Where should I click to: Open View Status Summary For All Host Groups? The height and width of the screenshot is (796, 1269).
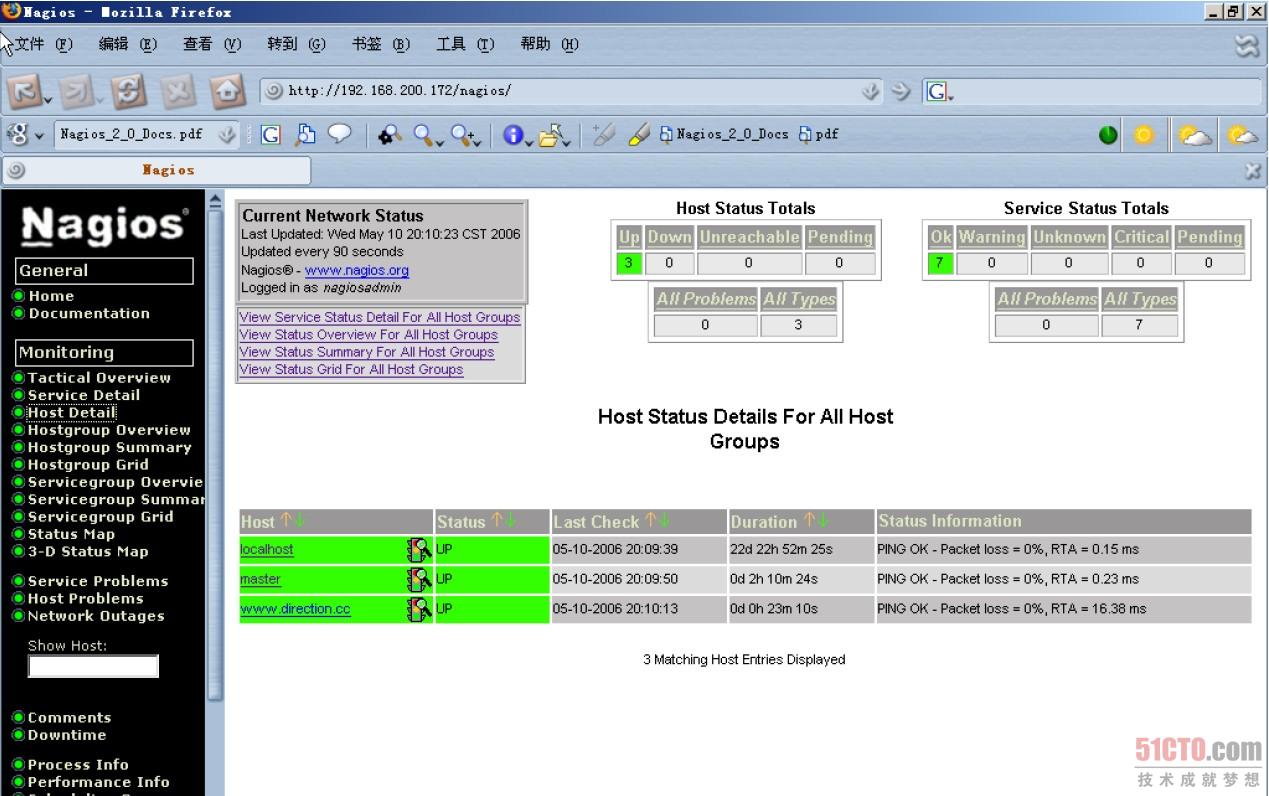tap(366, 352)
